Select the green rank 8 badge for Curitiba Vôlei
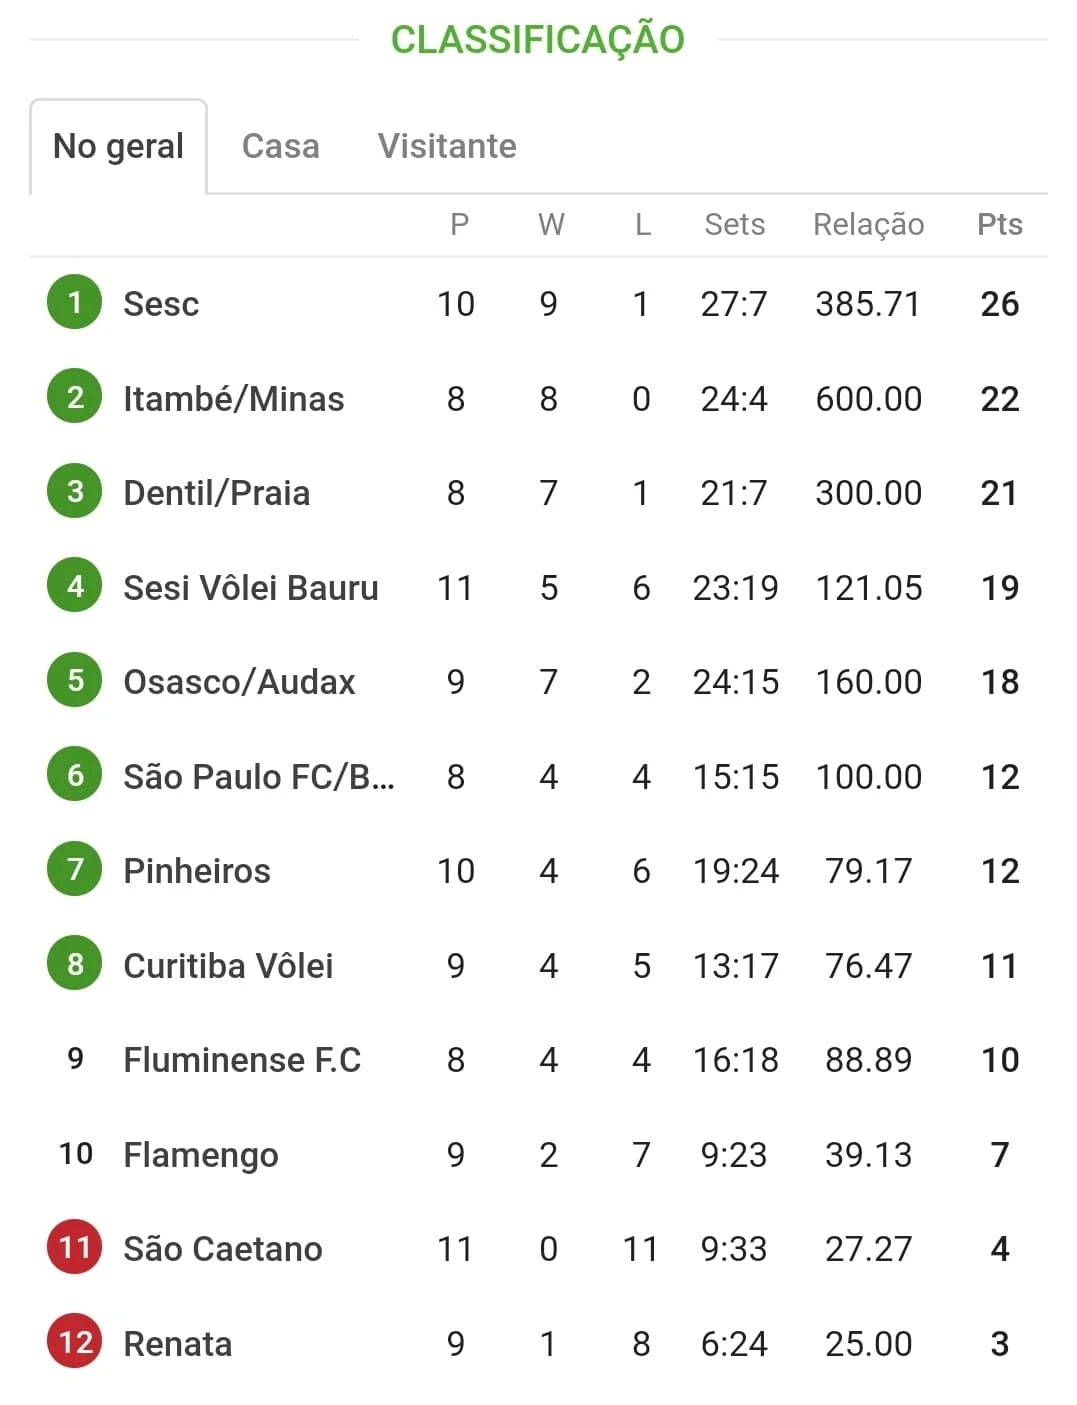The width and height of the screenshot is (1077, 1405). coord(75,964)
